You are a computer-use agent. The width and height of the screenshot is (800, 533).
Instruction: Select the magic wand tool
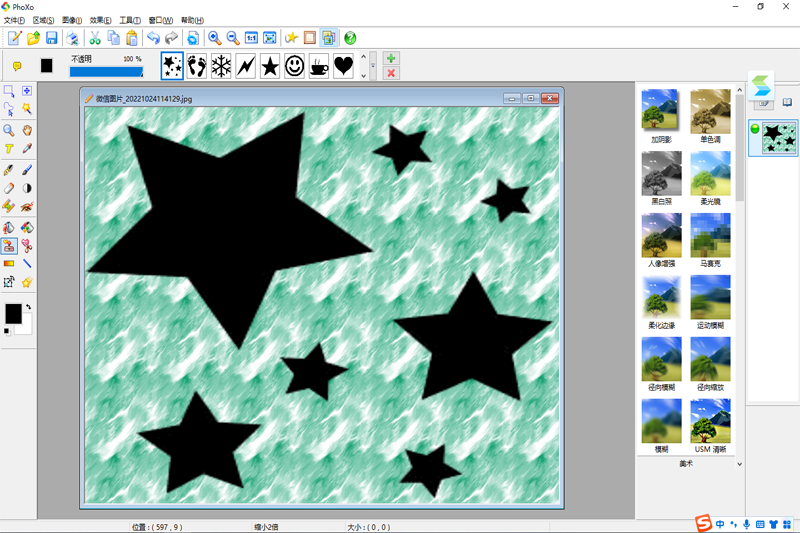point(27,109)
